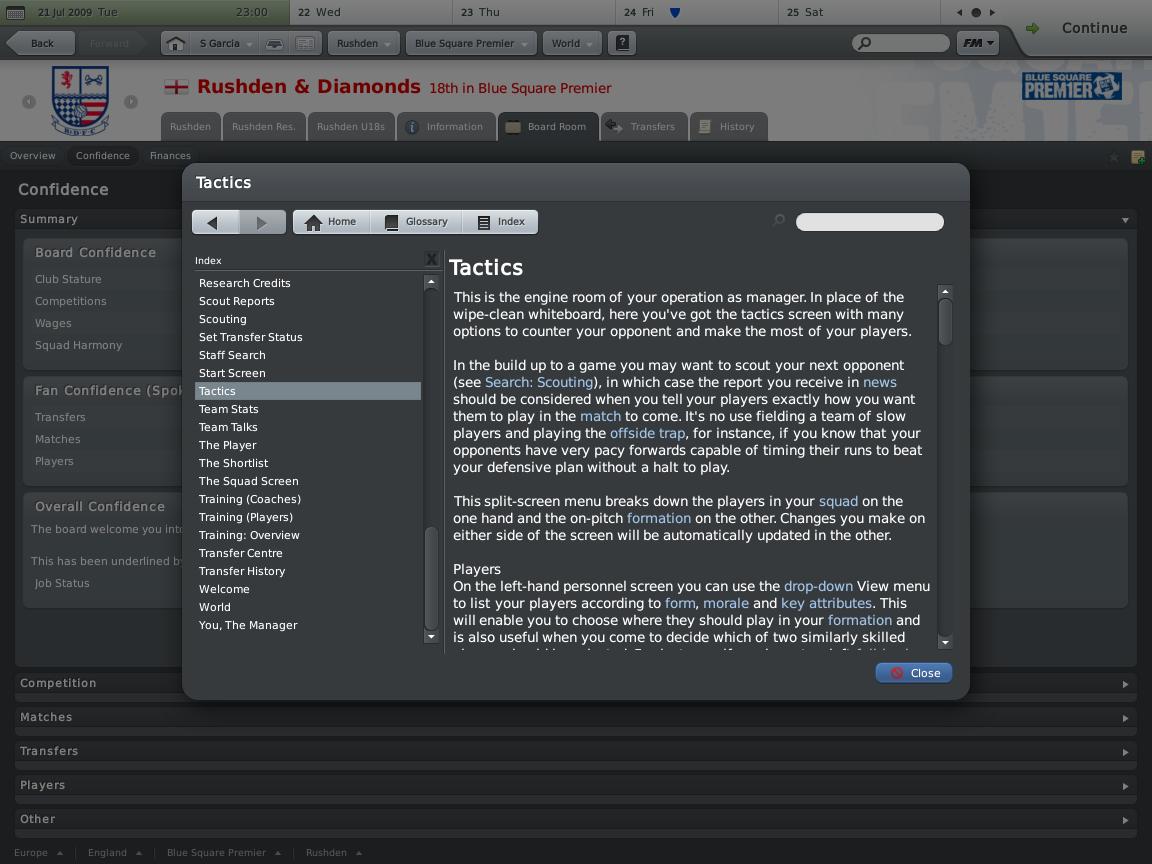The height and width of the screenshot is (864, 1152).
Task: Select Transfer Centre help topic
Action: [240, 553]
